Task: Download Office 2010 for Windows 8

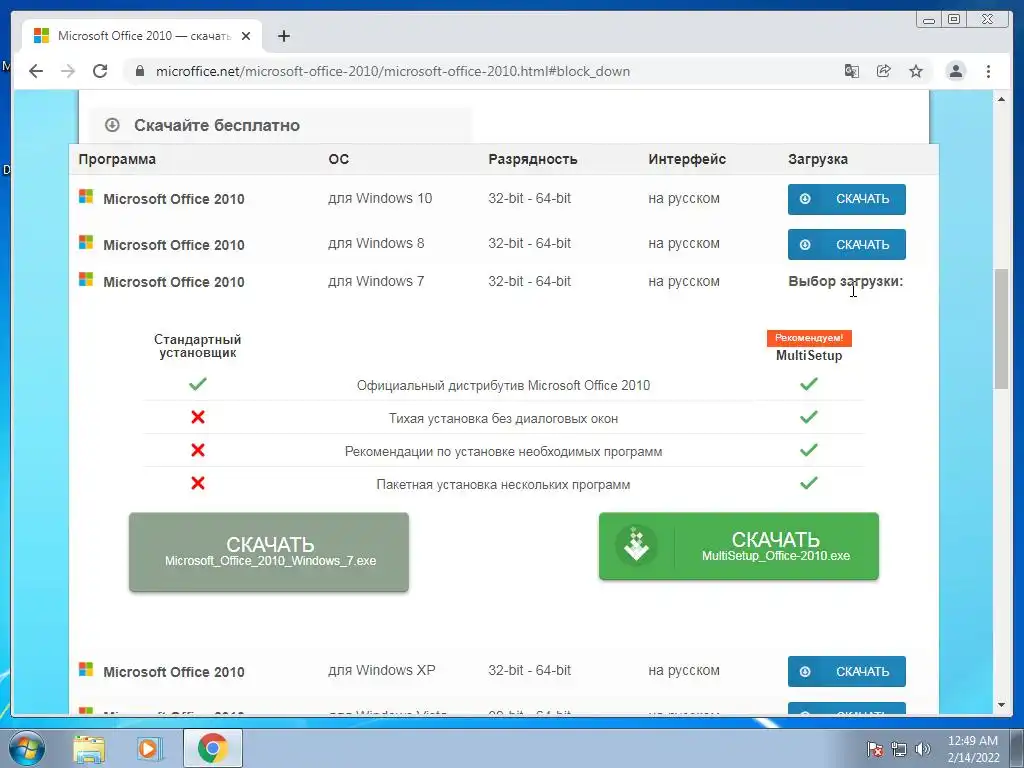Action: (846, 244)
